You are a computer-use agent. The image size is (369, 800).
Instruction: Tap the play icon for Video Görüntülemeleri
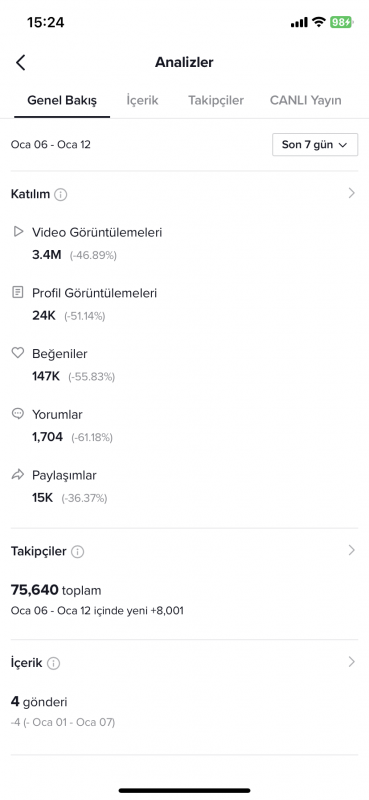pyautogui.click(x=18, y=232)
